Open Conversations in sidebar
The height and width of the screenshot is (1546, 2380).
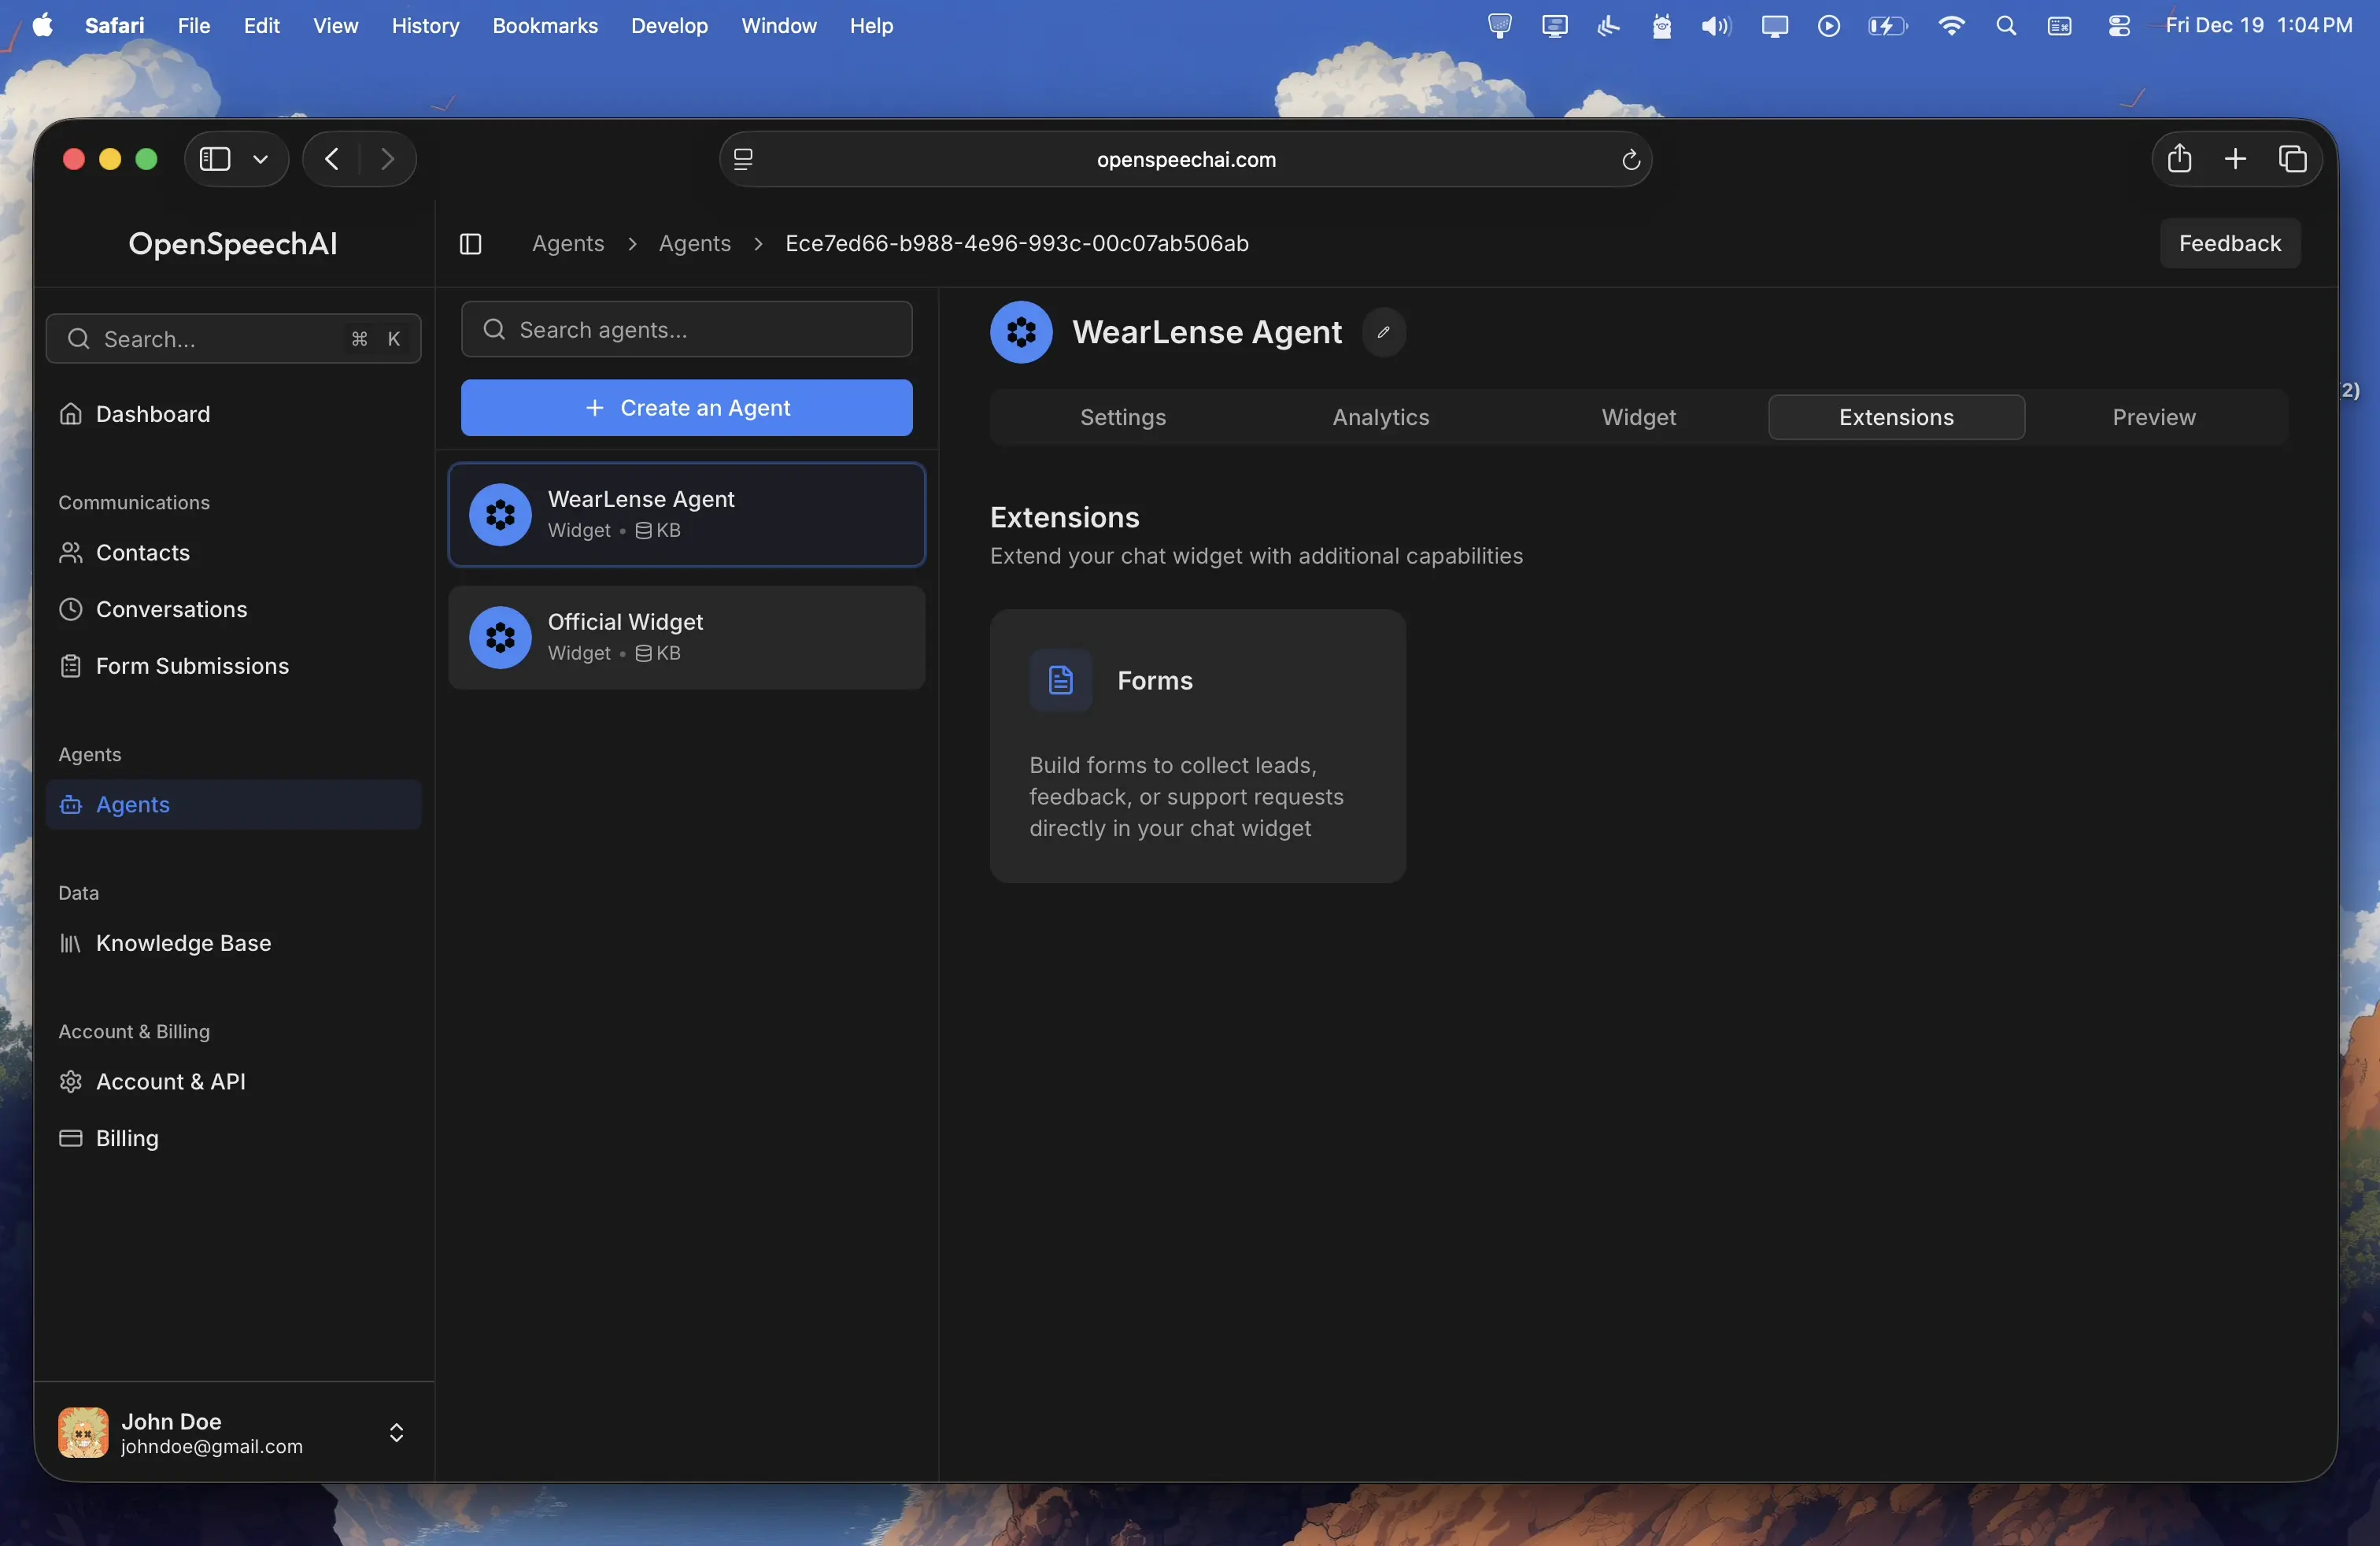(233, 609)
